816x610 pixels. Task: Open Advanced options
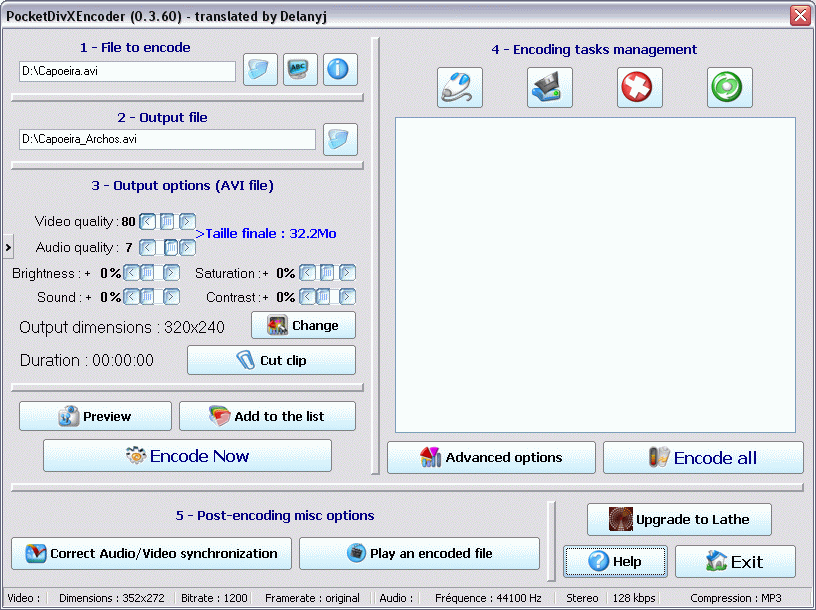pos(491,458)
